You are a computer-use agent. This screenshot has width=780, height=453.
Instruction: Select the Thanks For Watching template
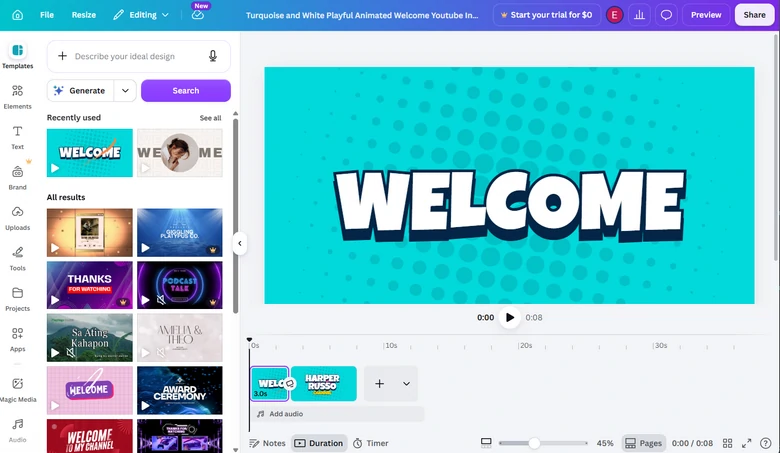point(90,285)
